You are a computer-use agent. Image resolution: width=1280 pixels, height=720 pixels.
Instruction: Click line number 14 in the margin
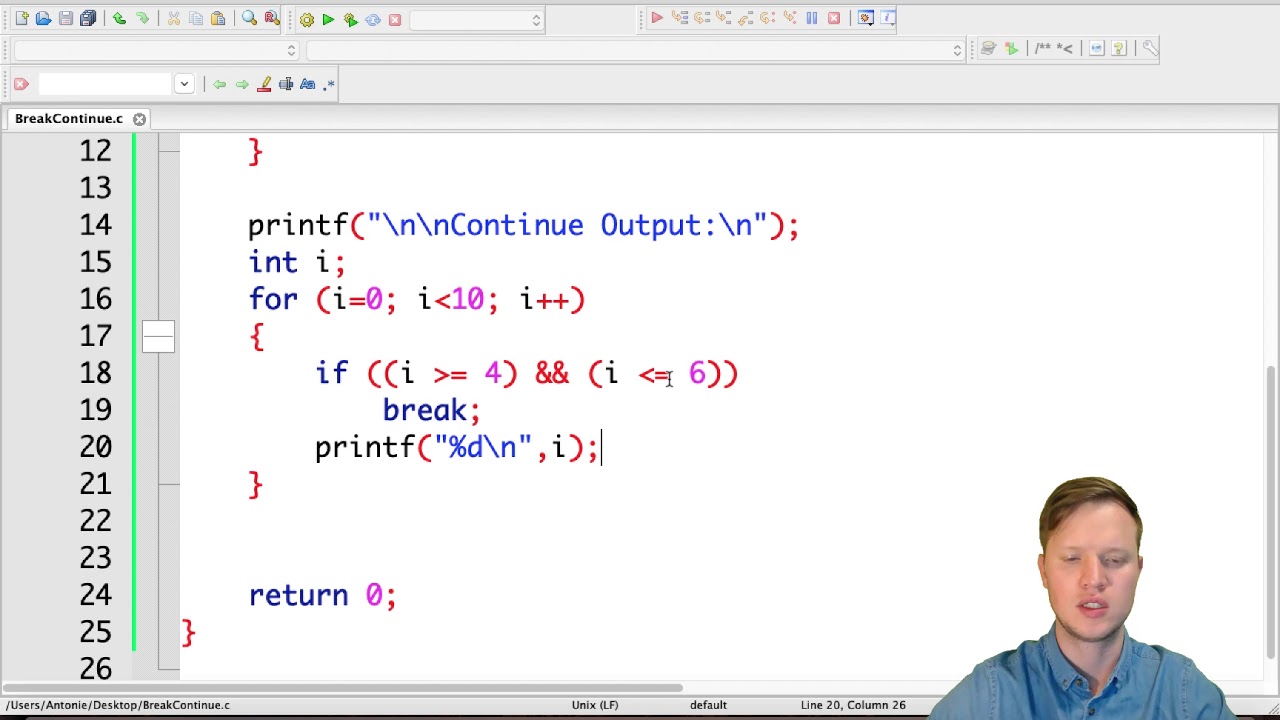(x=96, y=225)
